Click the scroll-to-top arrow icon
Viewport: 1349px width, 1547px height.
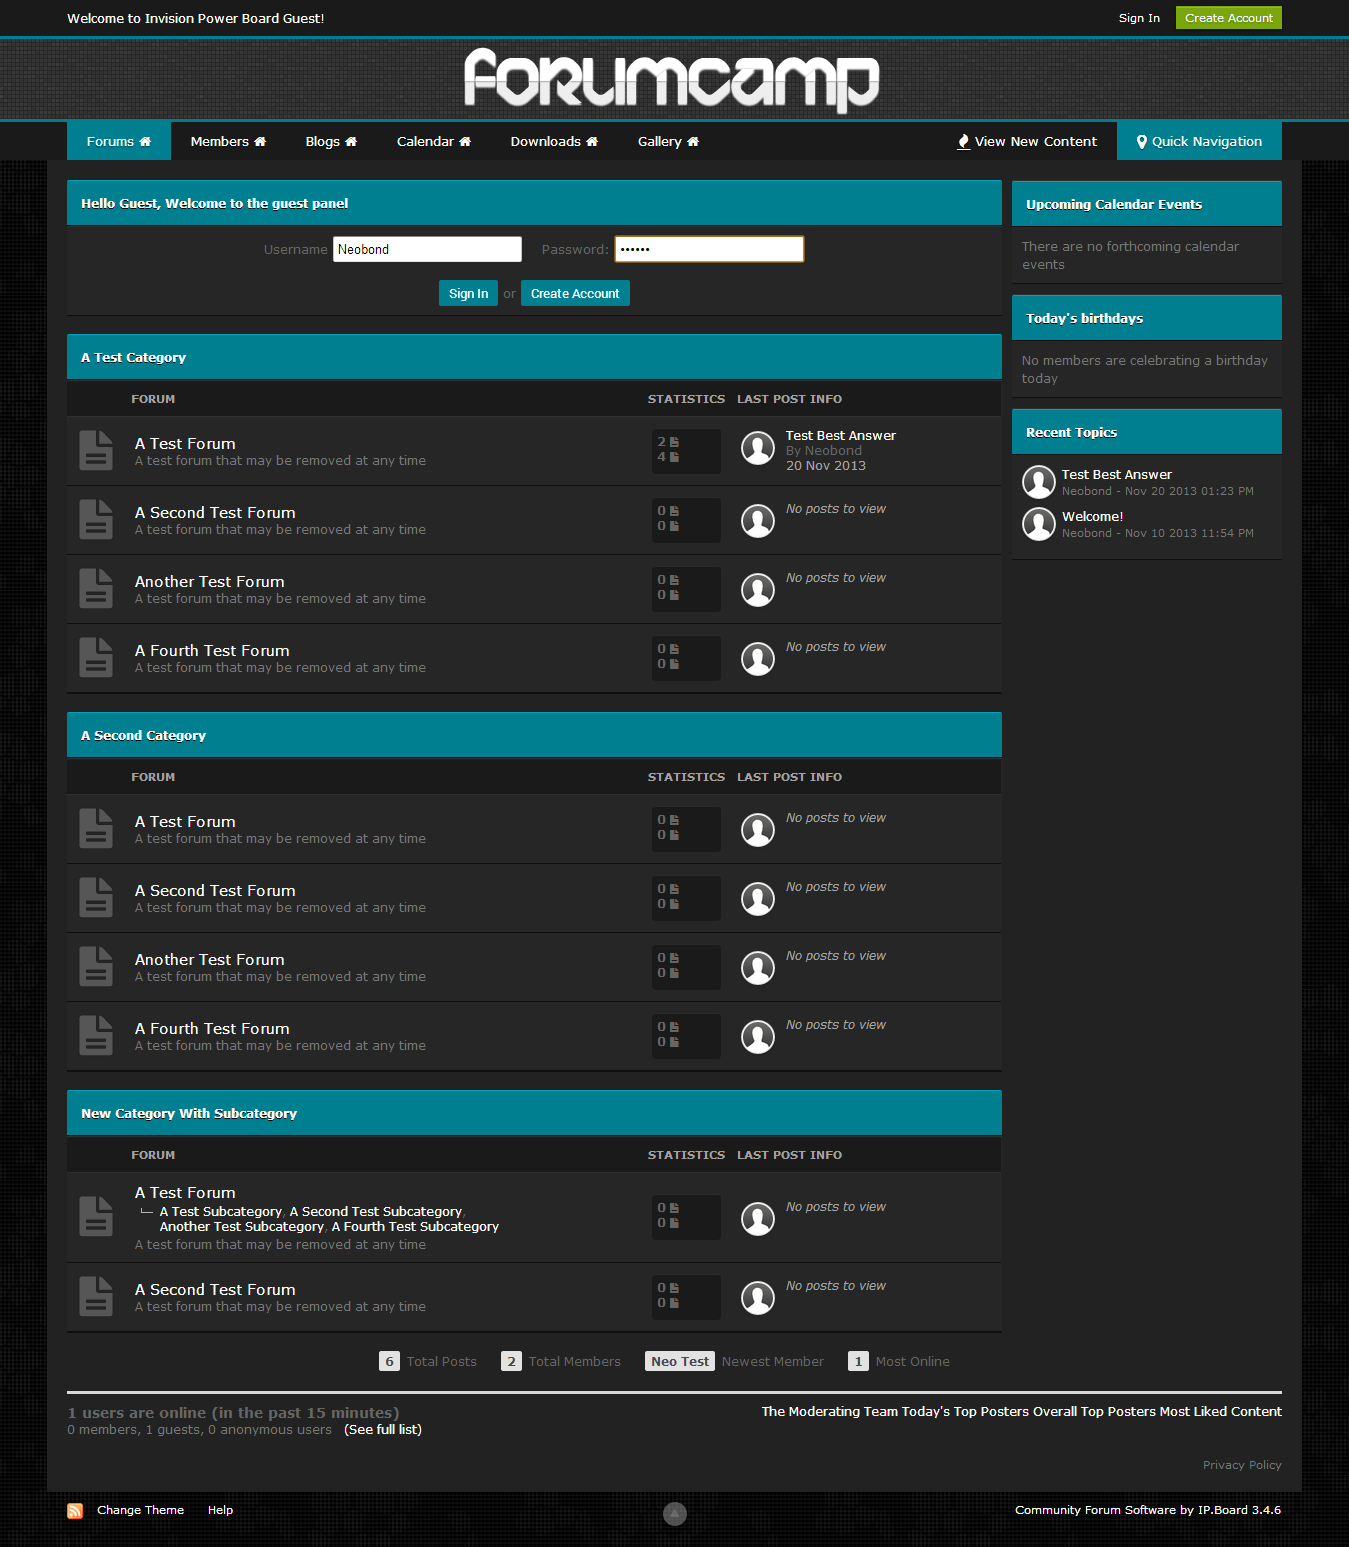[675, 1514]
